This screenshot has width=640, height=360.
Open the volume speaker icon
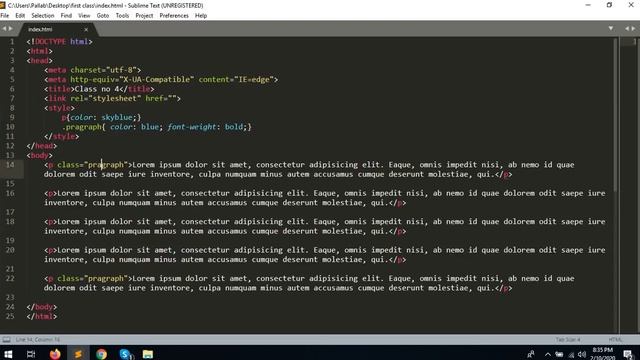(x=582, y=354)
